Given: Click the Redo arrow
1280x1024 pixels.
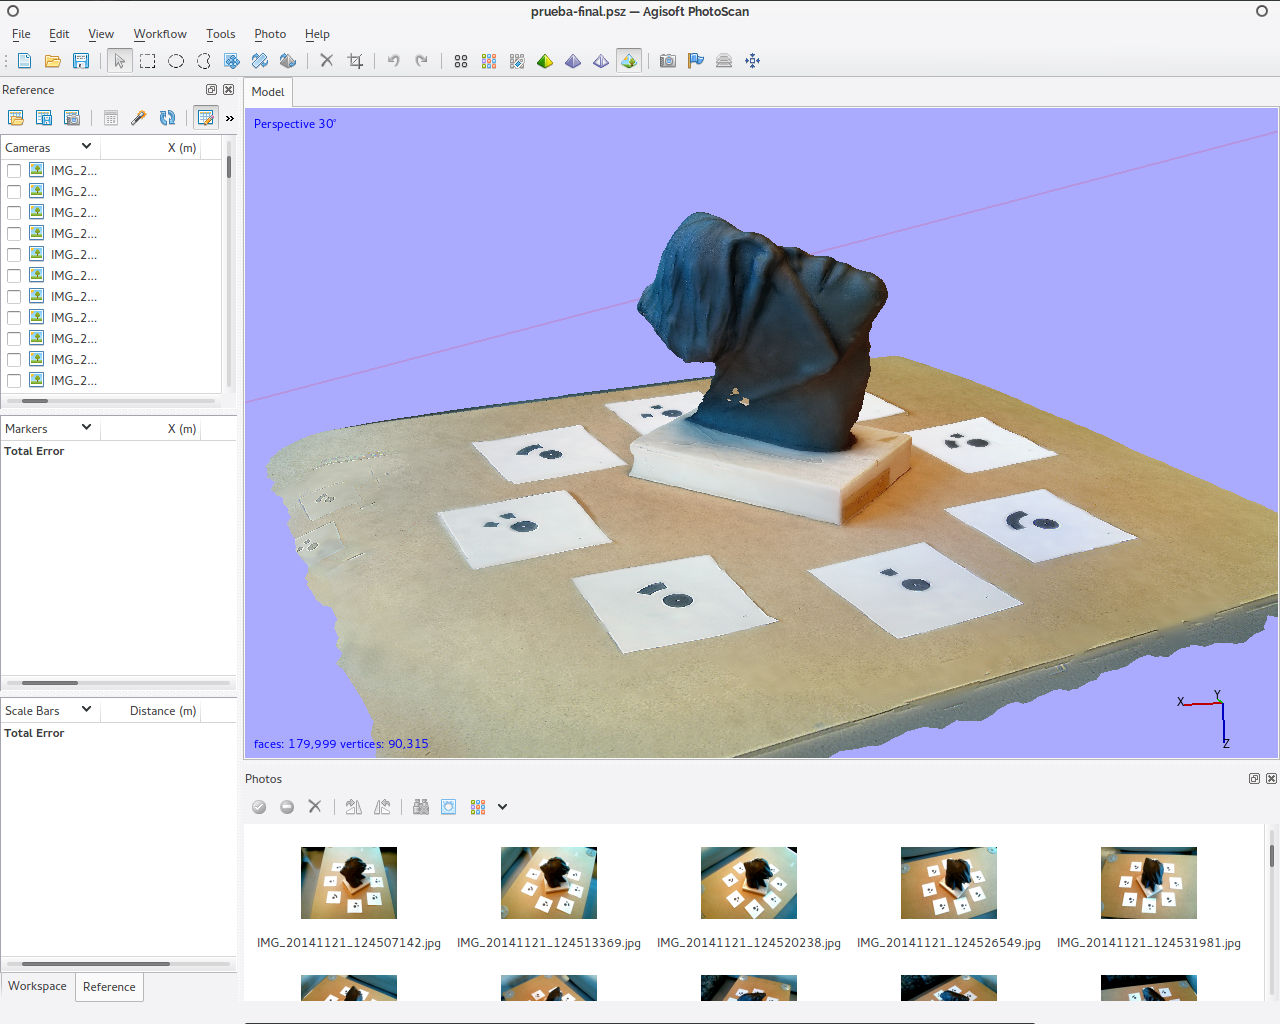Looking at the screenshot, I should [422, 61].
